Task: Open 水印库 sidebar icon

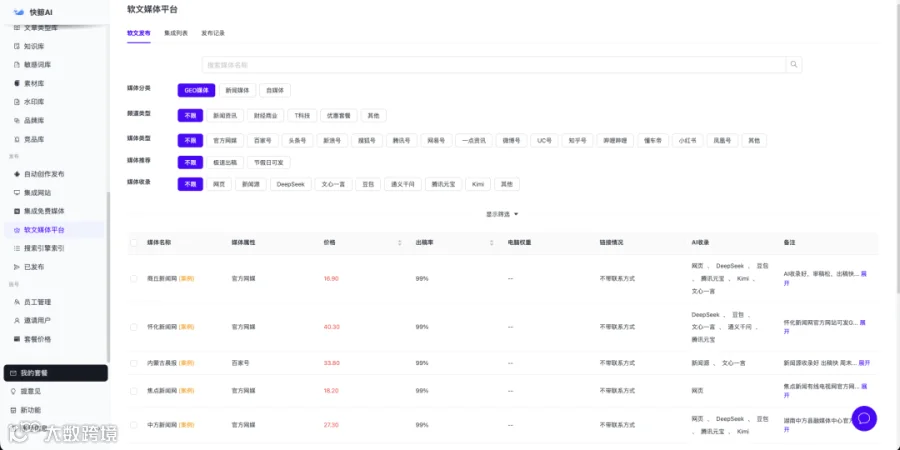Action: (17, 102)
